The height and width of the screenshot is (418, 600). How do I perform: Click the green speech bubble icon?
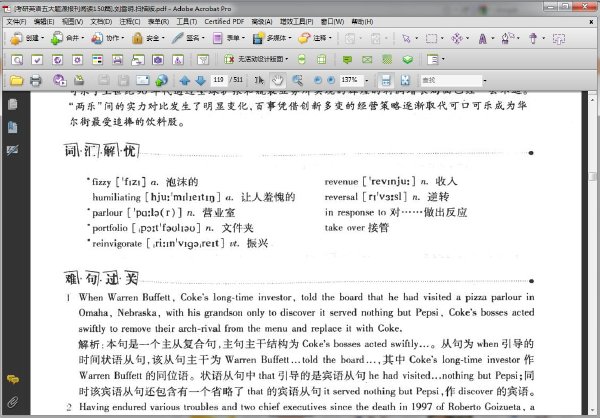click(347, 59)
